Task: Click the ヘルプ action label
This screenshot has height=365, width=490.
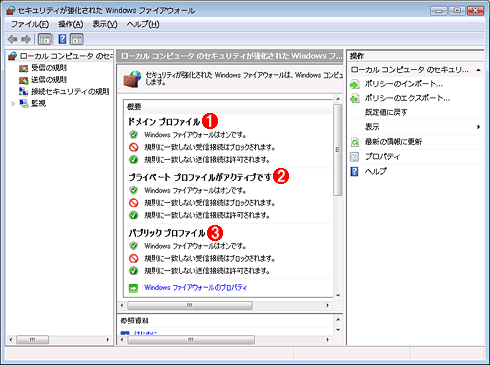Action: click(x=376, y=171)
